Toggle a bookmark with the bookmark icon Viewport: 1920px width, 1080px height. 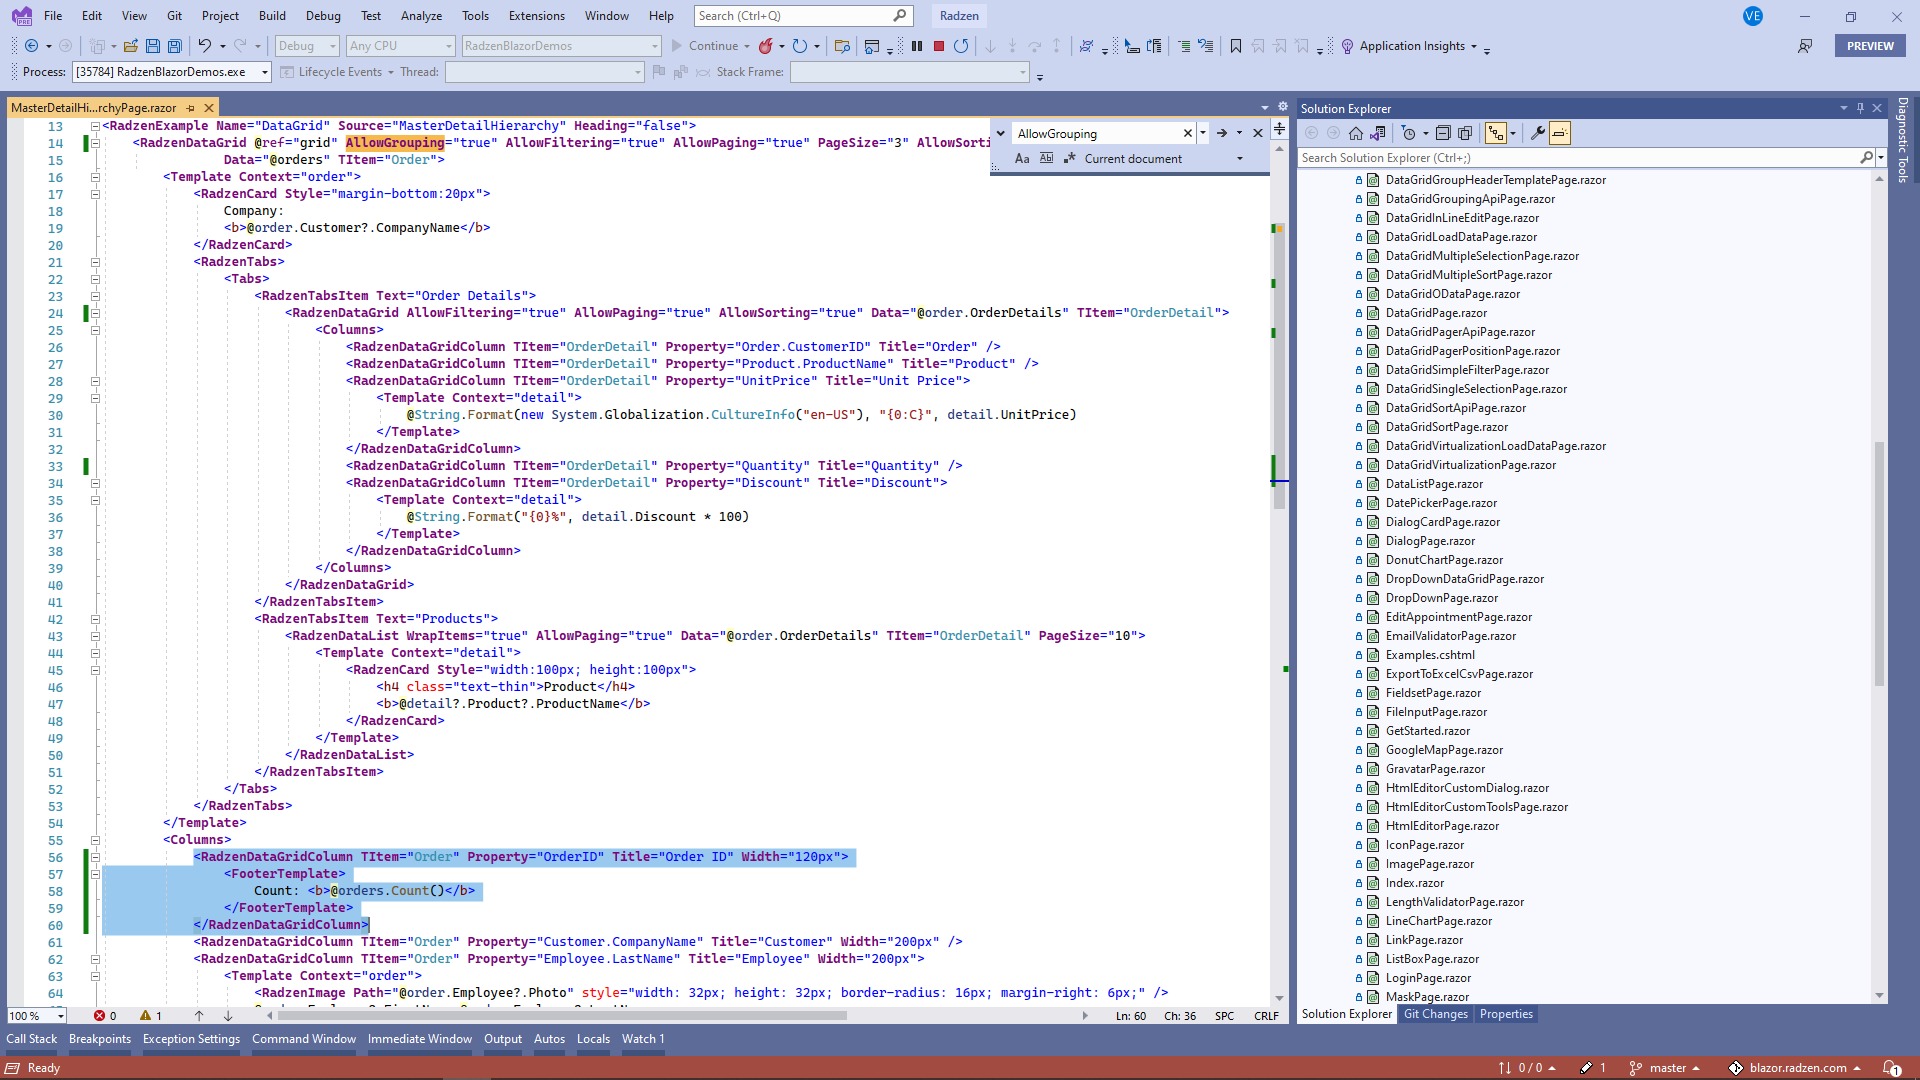pos(1235,46)
